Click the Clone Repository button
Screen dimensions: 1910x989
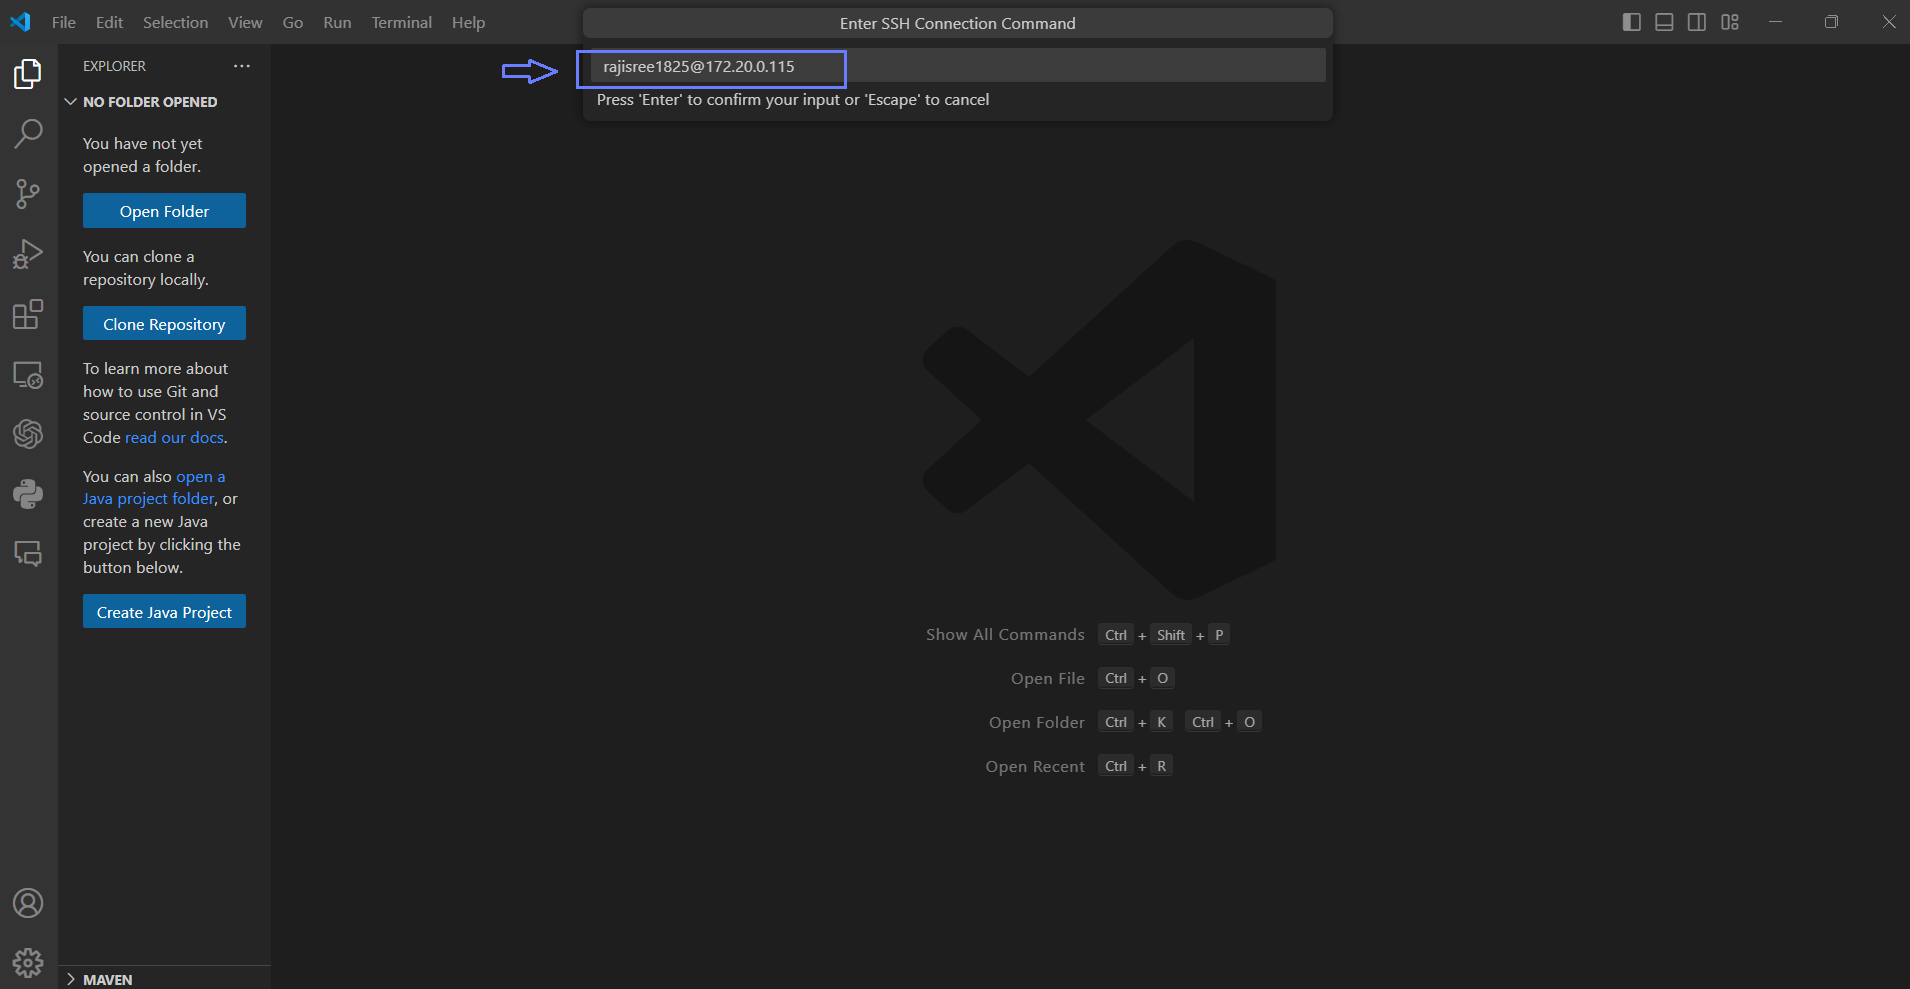[x=164, y=324]
